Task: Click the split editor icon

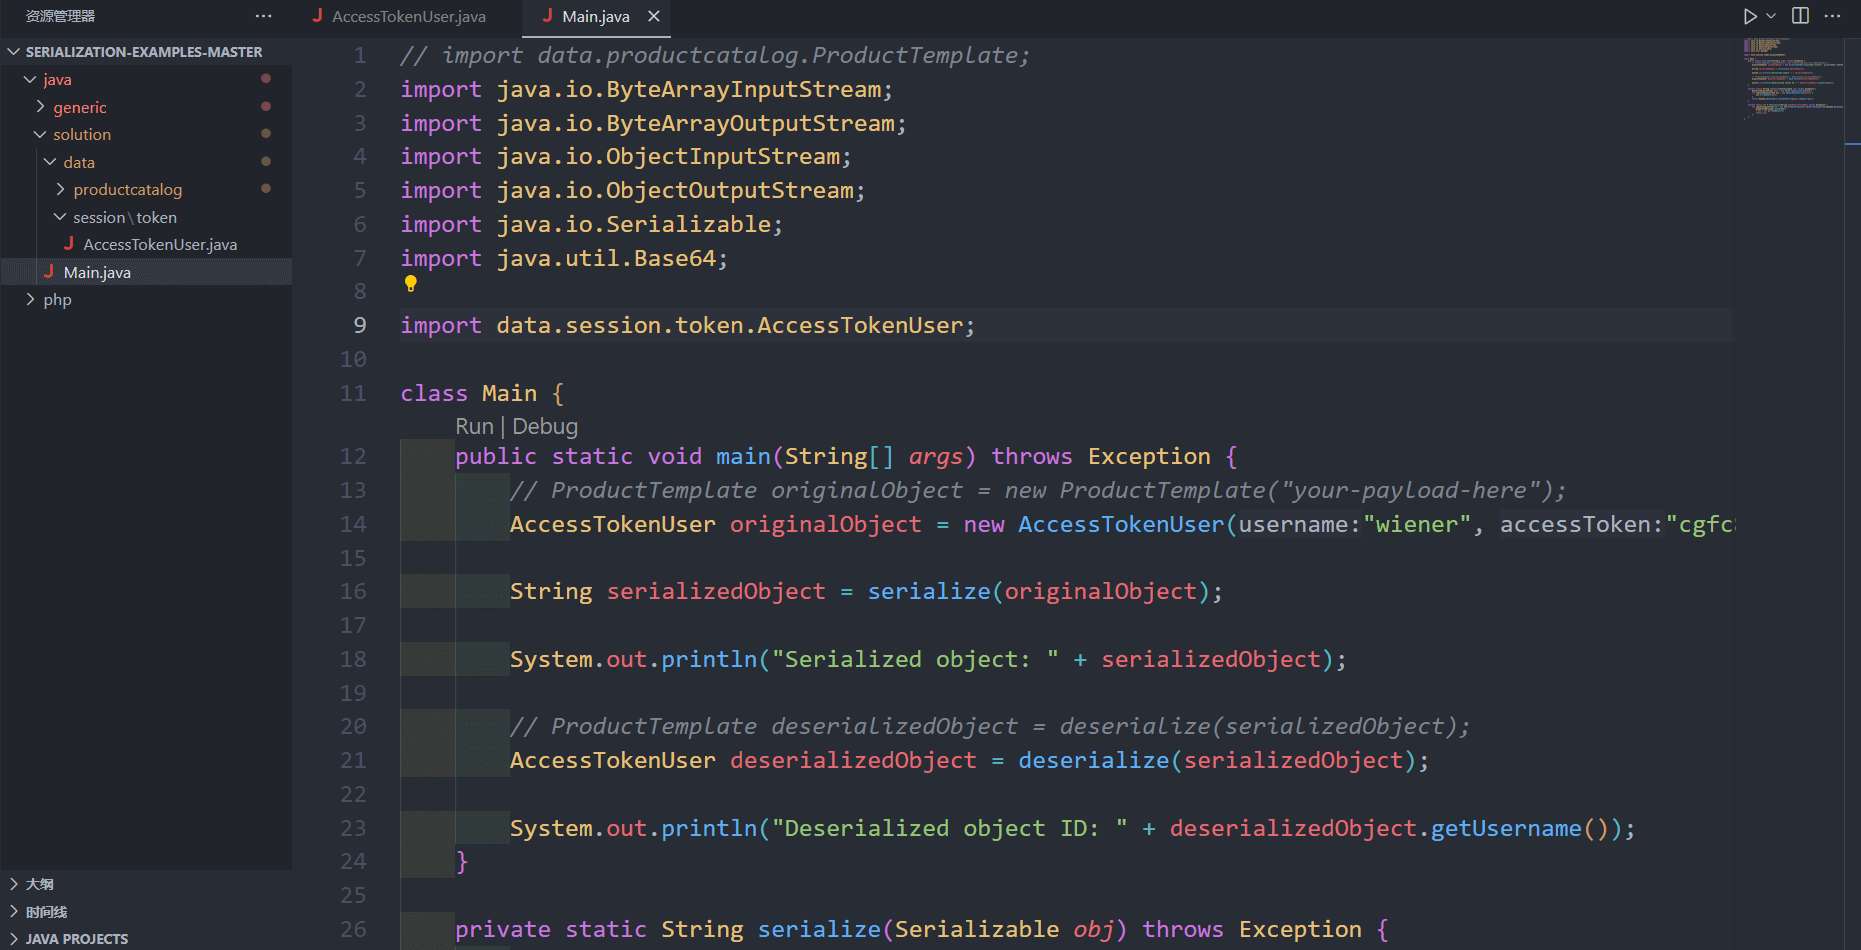Action: tap(1800, 16)
